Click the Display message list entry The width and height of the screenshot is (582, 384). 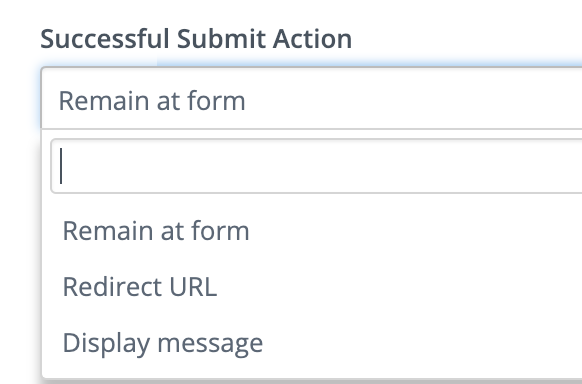pyautogui.click(x=312, y=342)
